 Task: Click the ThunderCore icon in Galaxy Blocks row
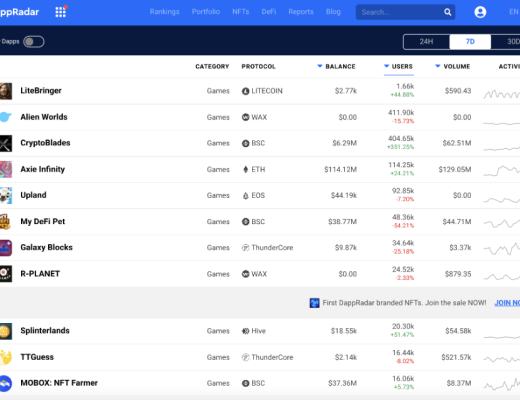(245, 248)
